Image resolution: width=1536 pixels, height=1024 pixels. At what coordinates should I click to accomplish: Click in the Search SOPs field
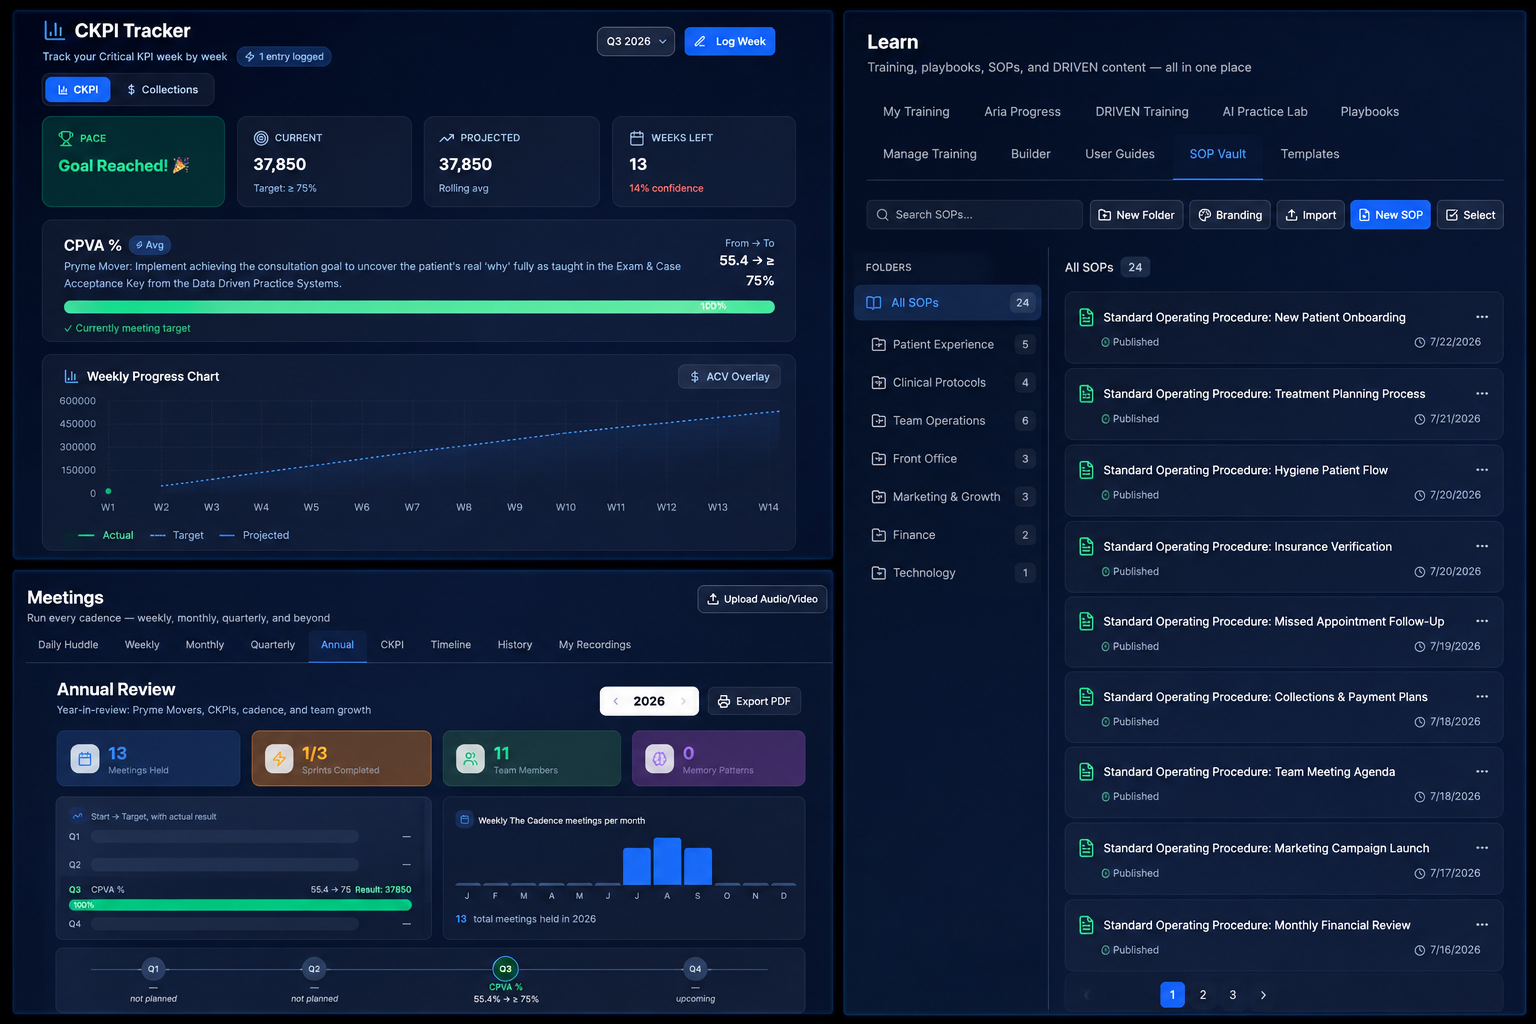pos(975,215)
